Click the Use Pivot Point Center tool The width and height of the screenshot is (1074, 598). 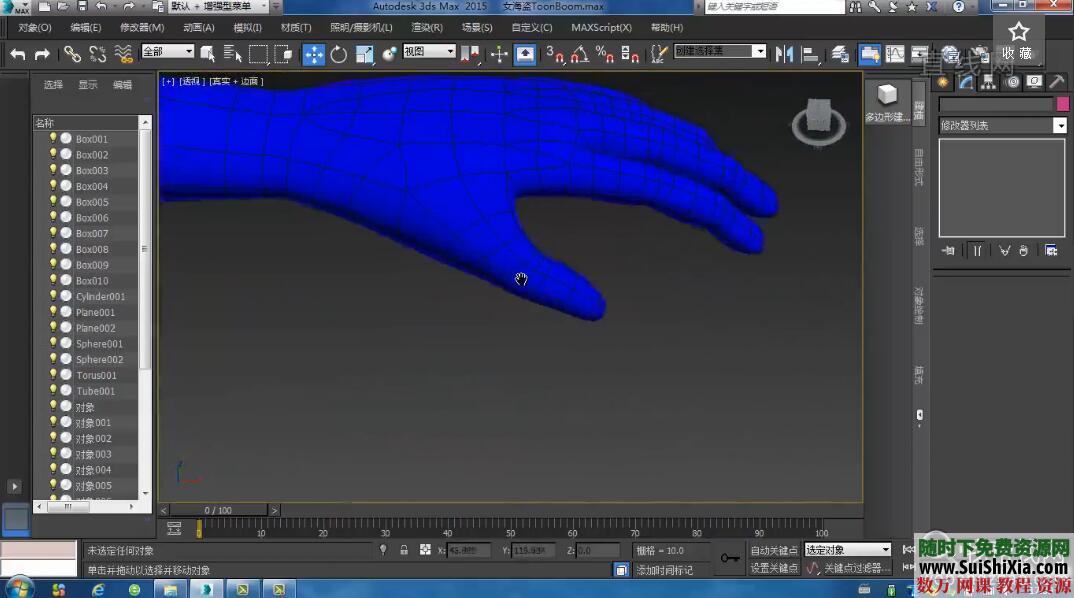pyautogui.click(x=470, y=54)
